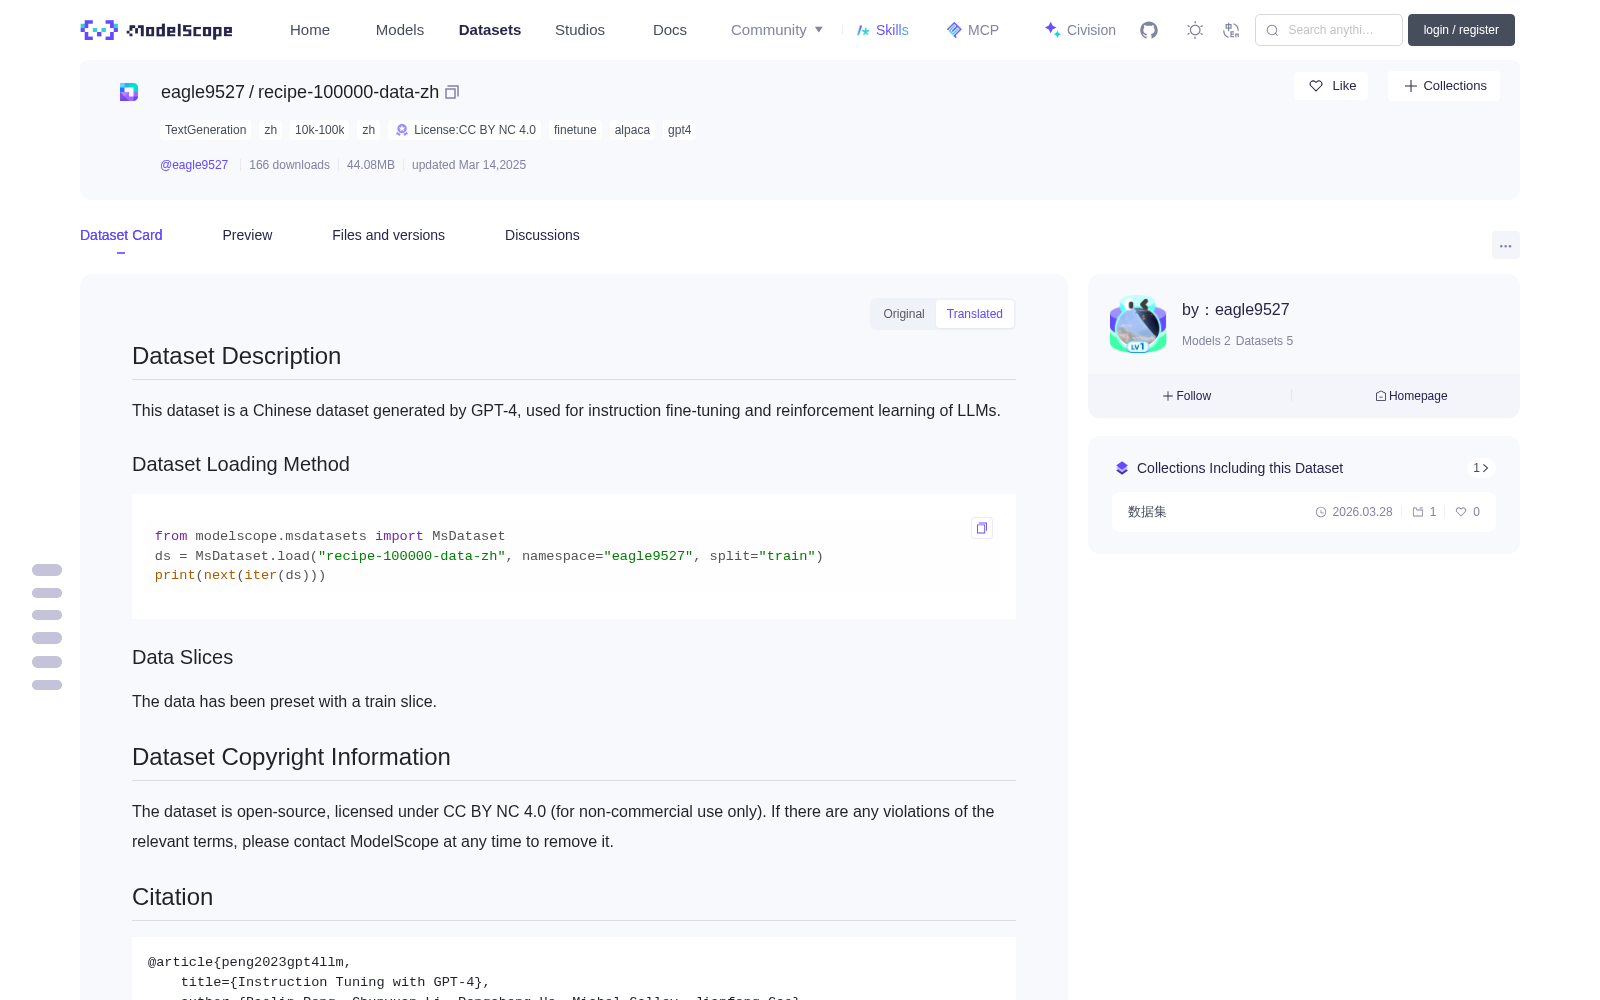Switch to the Preview tab
Screen dimensions: 1600x1000
(x=247, y=235)
